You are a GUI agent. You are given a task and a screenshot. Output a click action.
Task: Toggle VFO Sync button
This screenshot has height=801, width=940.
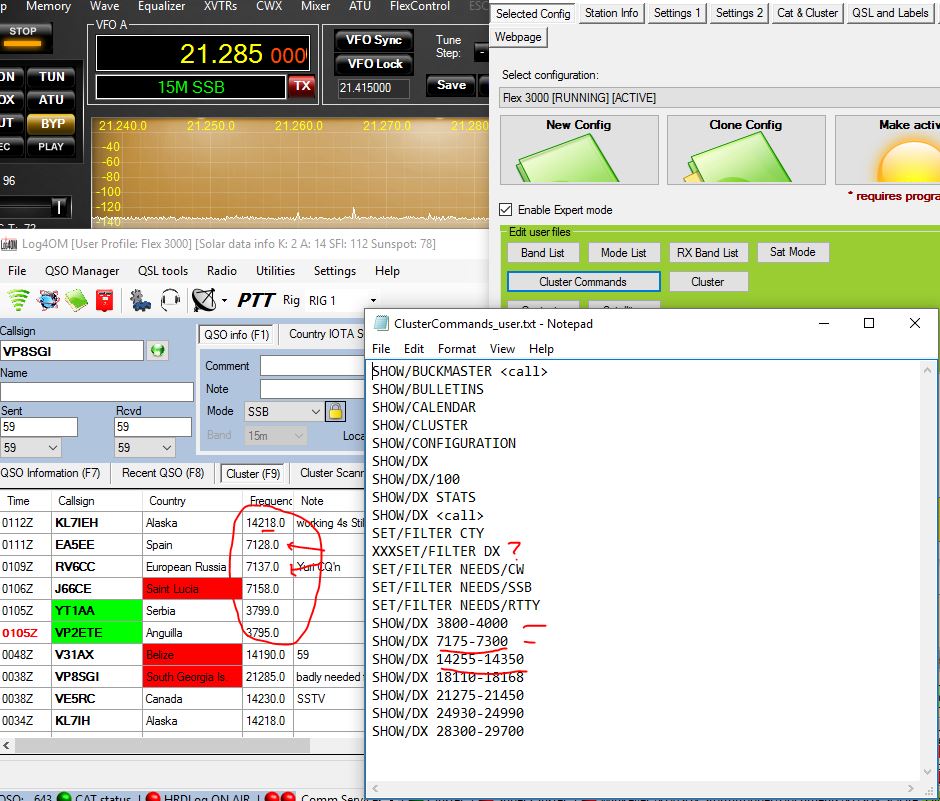tap(373, 40)
